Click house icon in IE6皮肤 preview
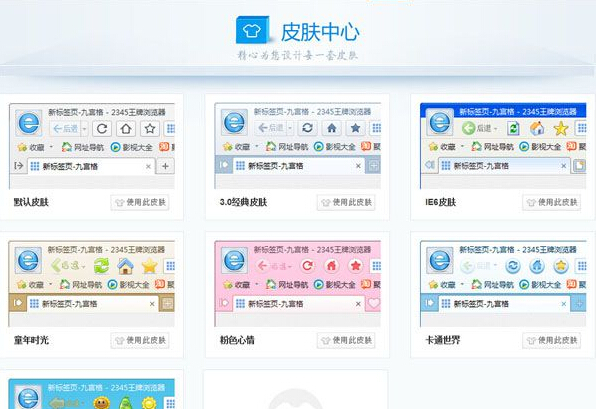This screenshot has width=596, height=409. (x=537, y=128)
